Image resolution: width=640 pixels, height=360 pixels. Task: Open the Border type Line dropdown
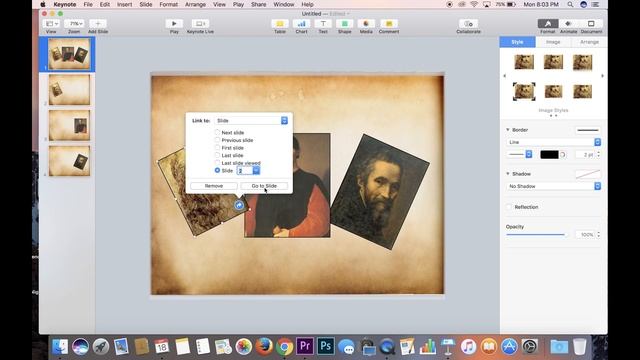pos(553,142)
